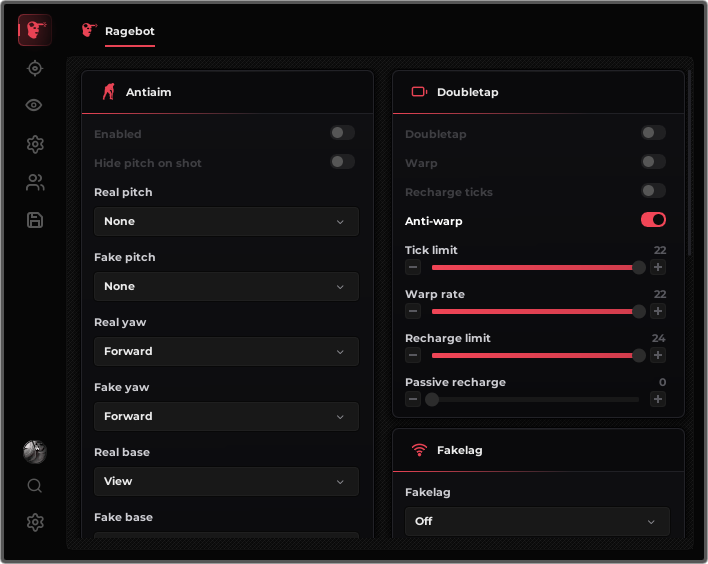The width and height of the screenshot is (708, 564).
Task: Increase Passive recharge with plus button
Action: coord(658,399)
